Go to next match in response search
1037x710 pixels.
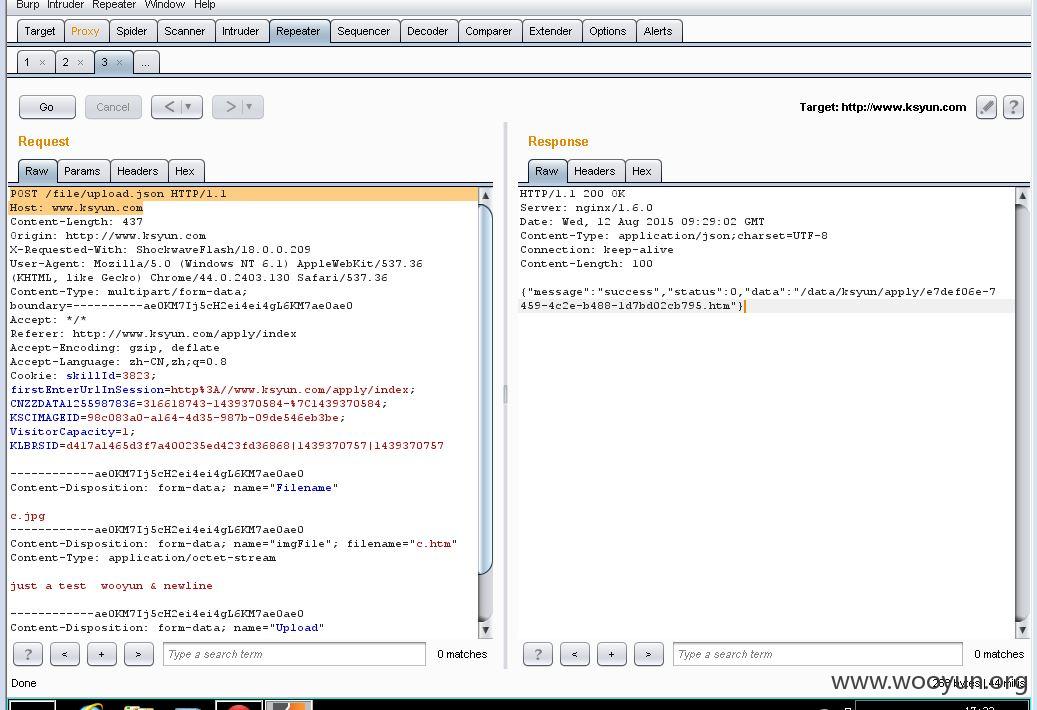click(649, 654)
